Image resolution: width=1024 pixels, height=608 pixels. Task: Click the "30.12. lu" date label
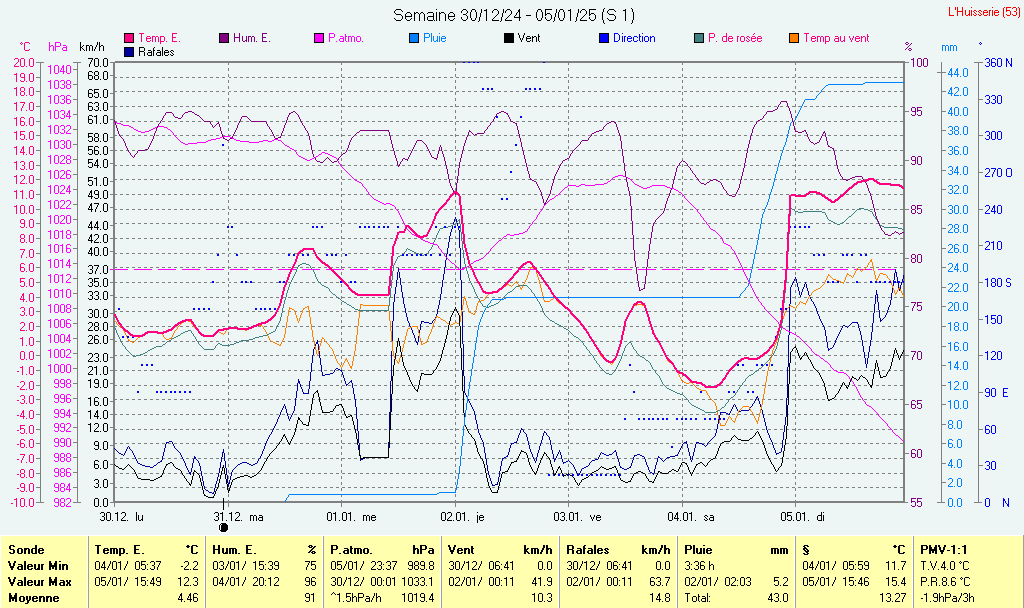point(121,517)
